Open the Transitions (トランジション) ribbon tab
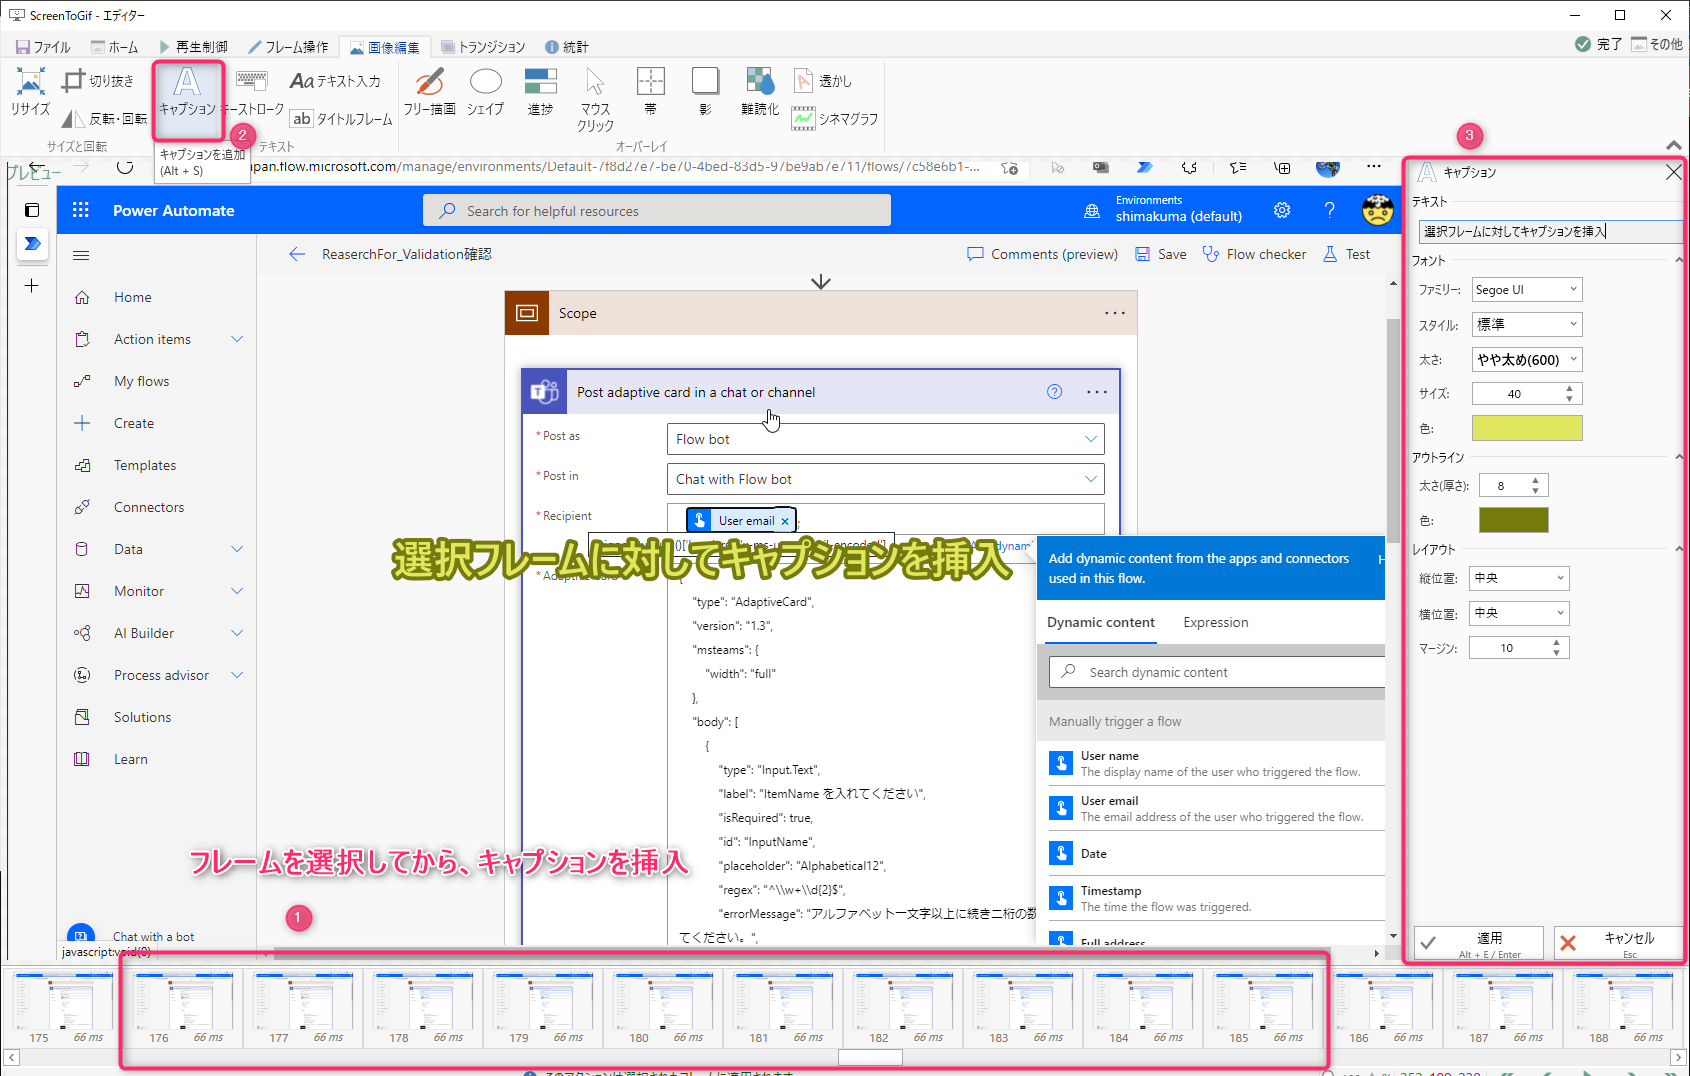The height and width of the screenshot is (1076, 1690). click(x=483, y=47)
